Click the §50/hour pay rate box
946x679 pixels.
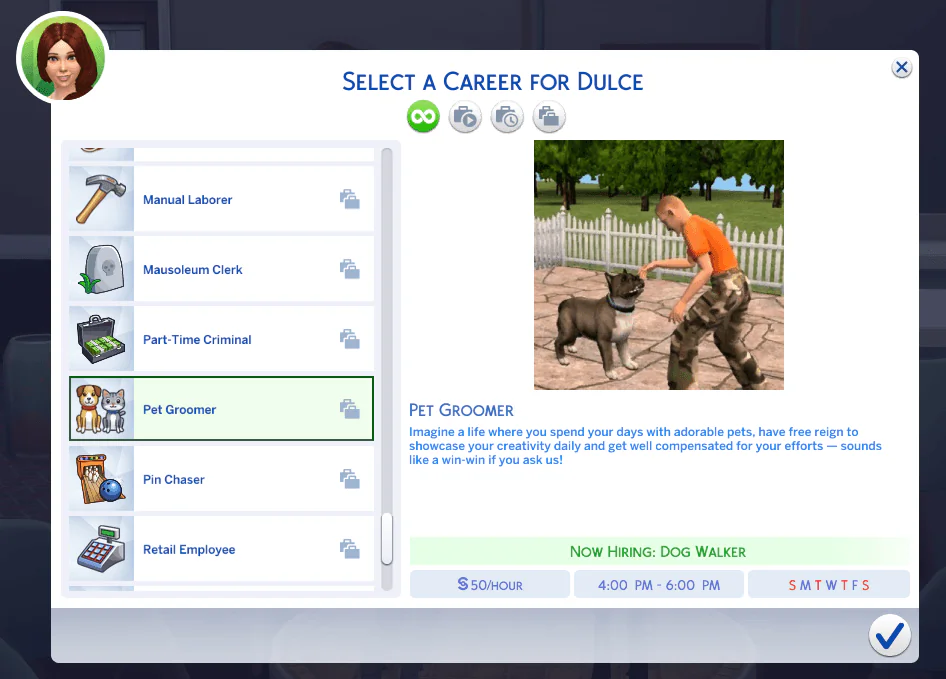490,584
